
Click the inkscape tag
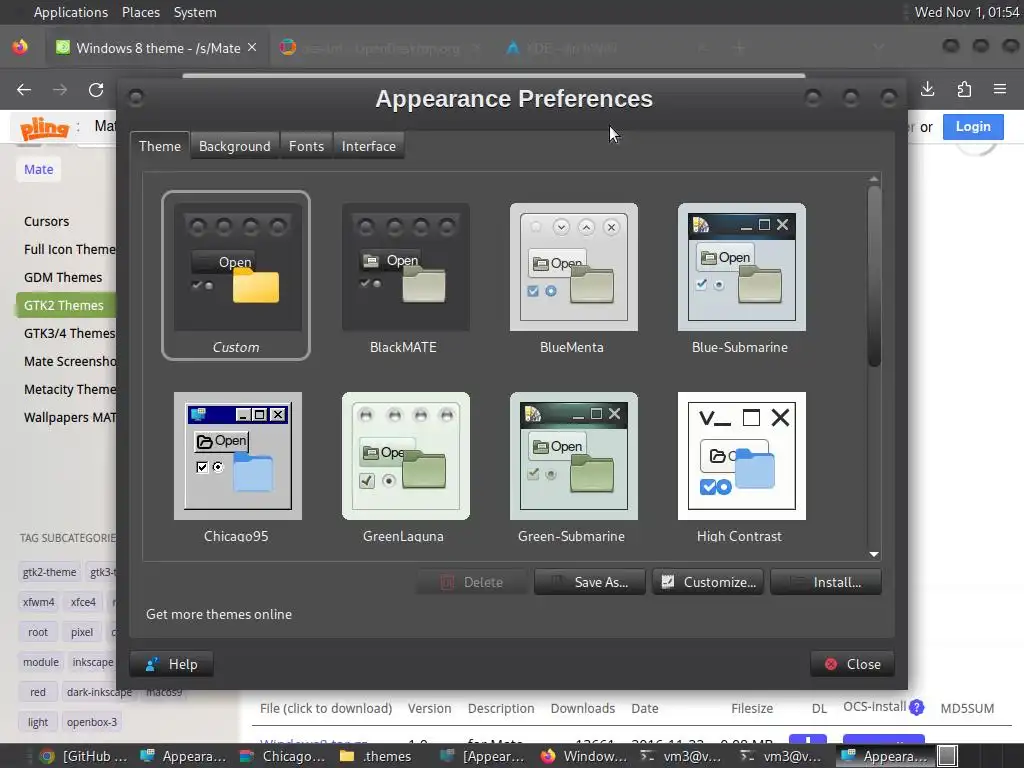coord(91,662)
